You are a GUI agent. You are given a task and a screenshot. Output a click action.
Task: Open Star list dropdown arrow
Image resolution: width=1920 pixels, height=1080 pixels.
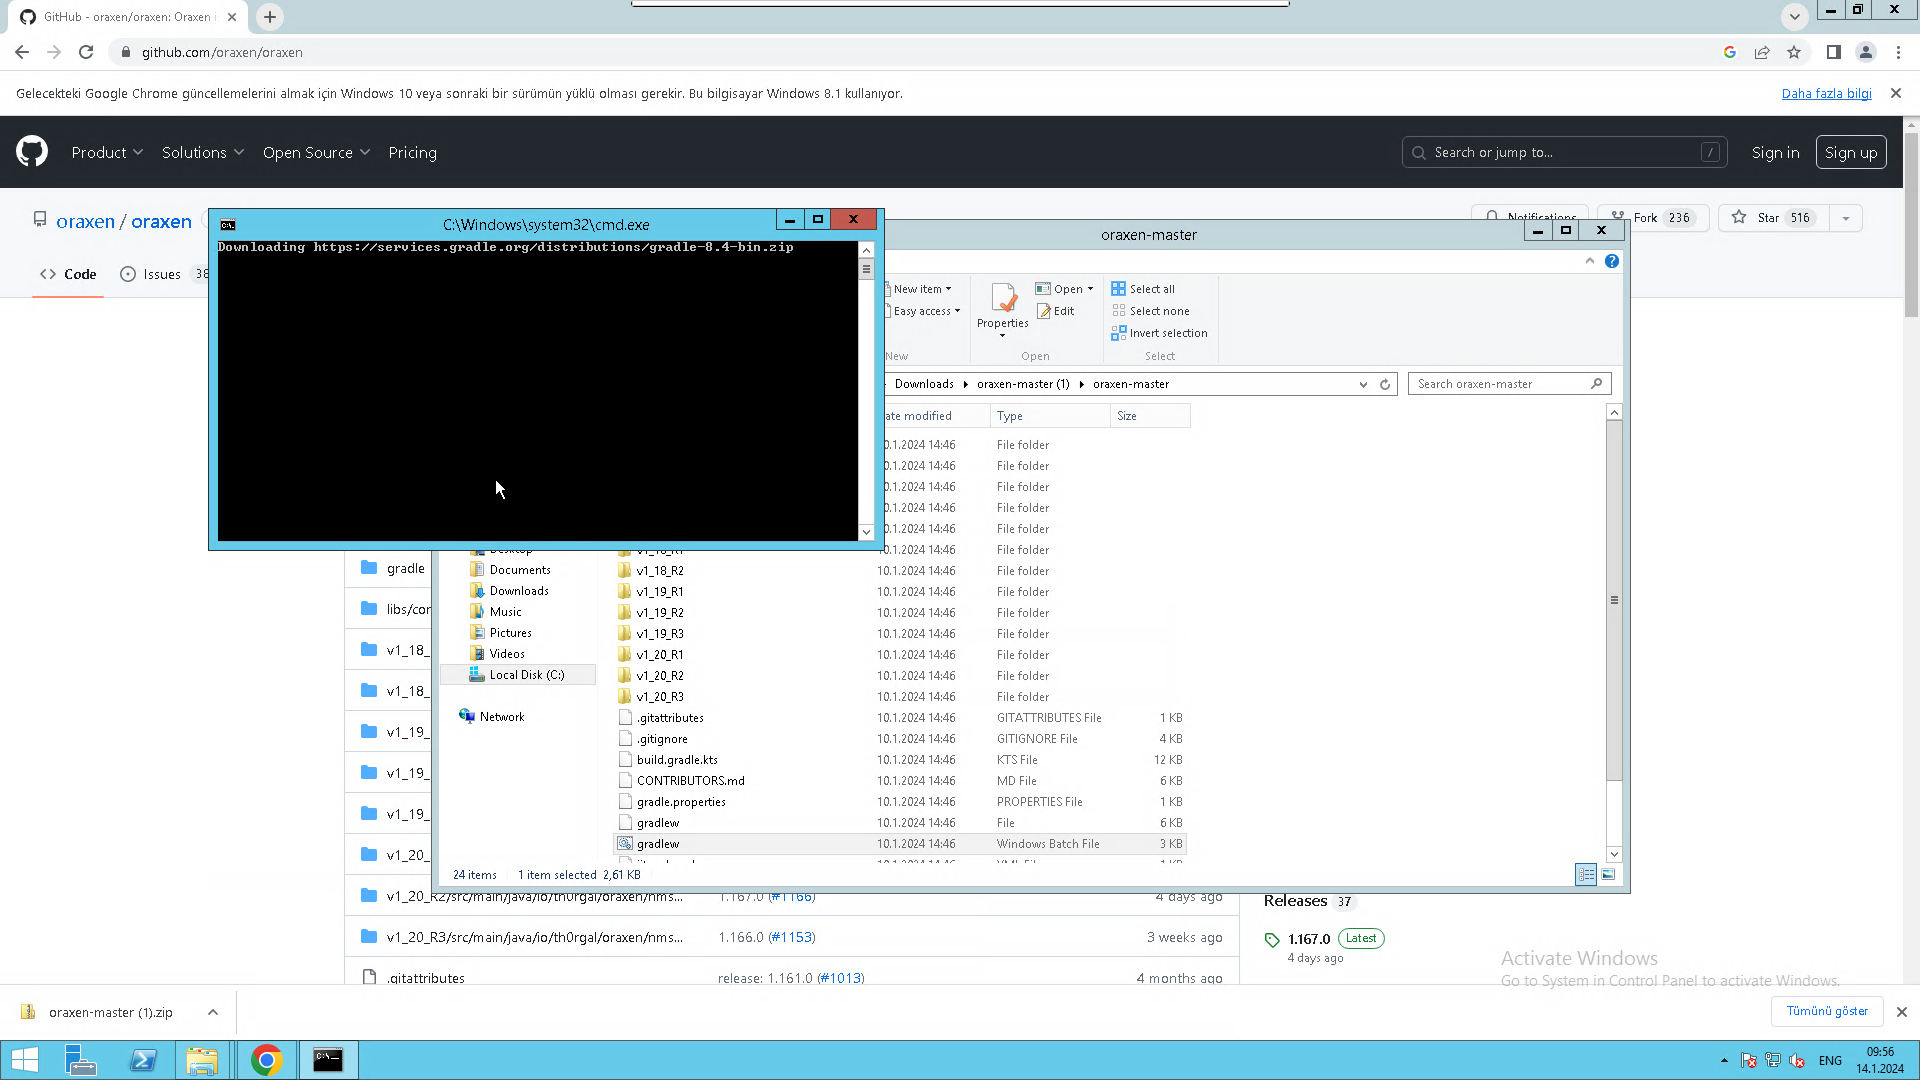1846,218
